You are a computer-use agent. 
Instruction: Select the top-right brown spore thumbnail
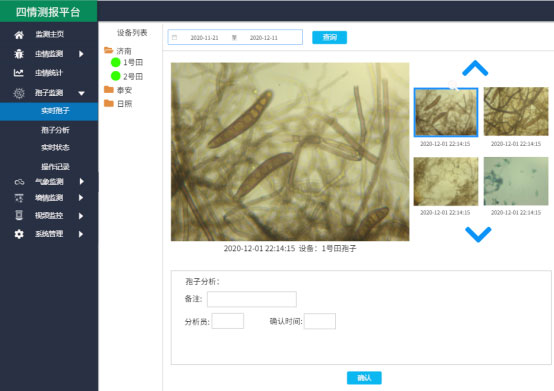[516, 112]
